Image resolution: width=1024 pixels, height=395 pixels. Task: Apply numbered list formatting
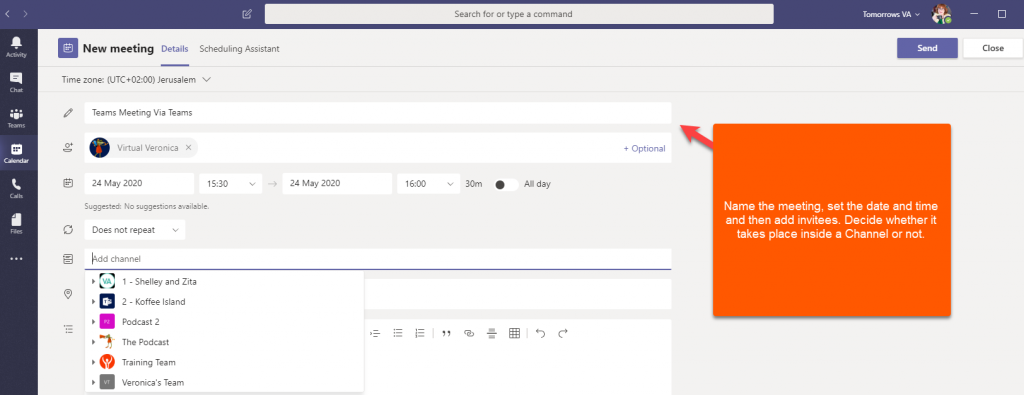coord(420,334)
